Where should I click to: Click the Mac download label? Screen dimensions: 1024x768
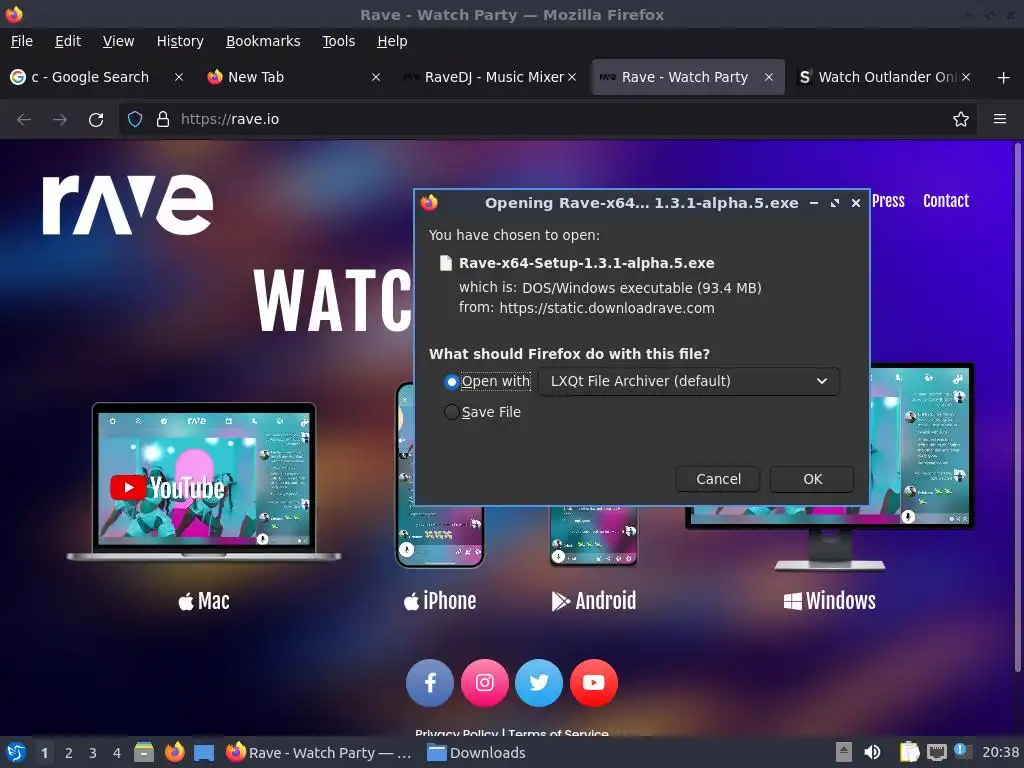point(204,601)
